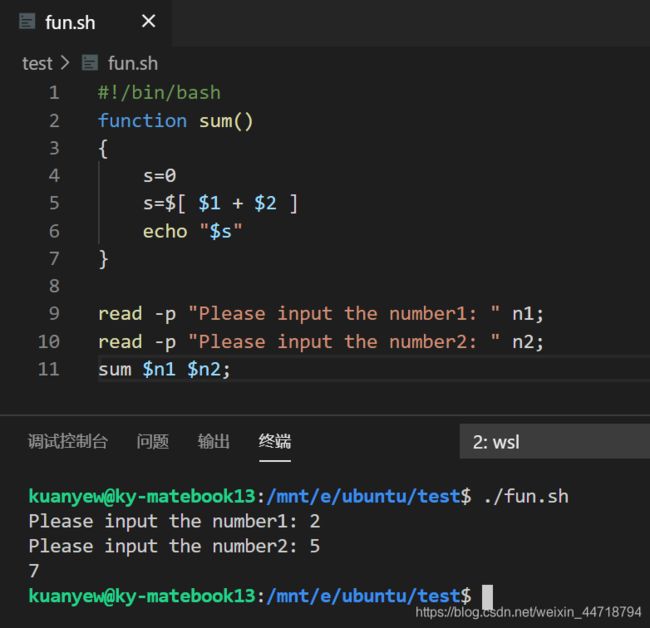Image resolution: width=650 pixels, height=628 pixels.
Task: Click the terminal line 'Please input the number1: 2'
Action: point(174,521)
